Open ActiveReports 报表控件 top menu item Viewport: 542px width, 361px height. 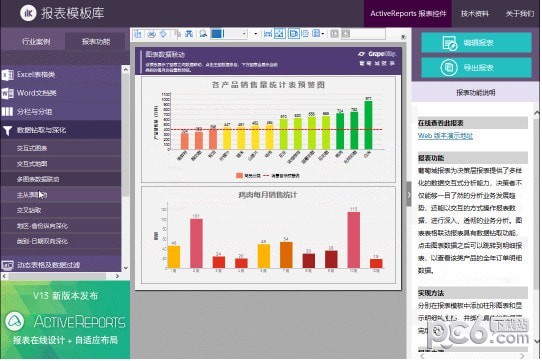408,13
